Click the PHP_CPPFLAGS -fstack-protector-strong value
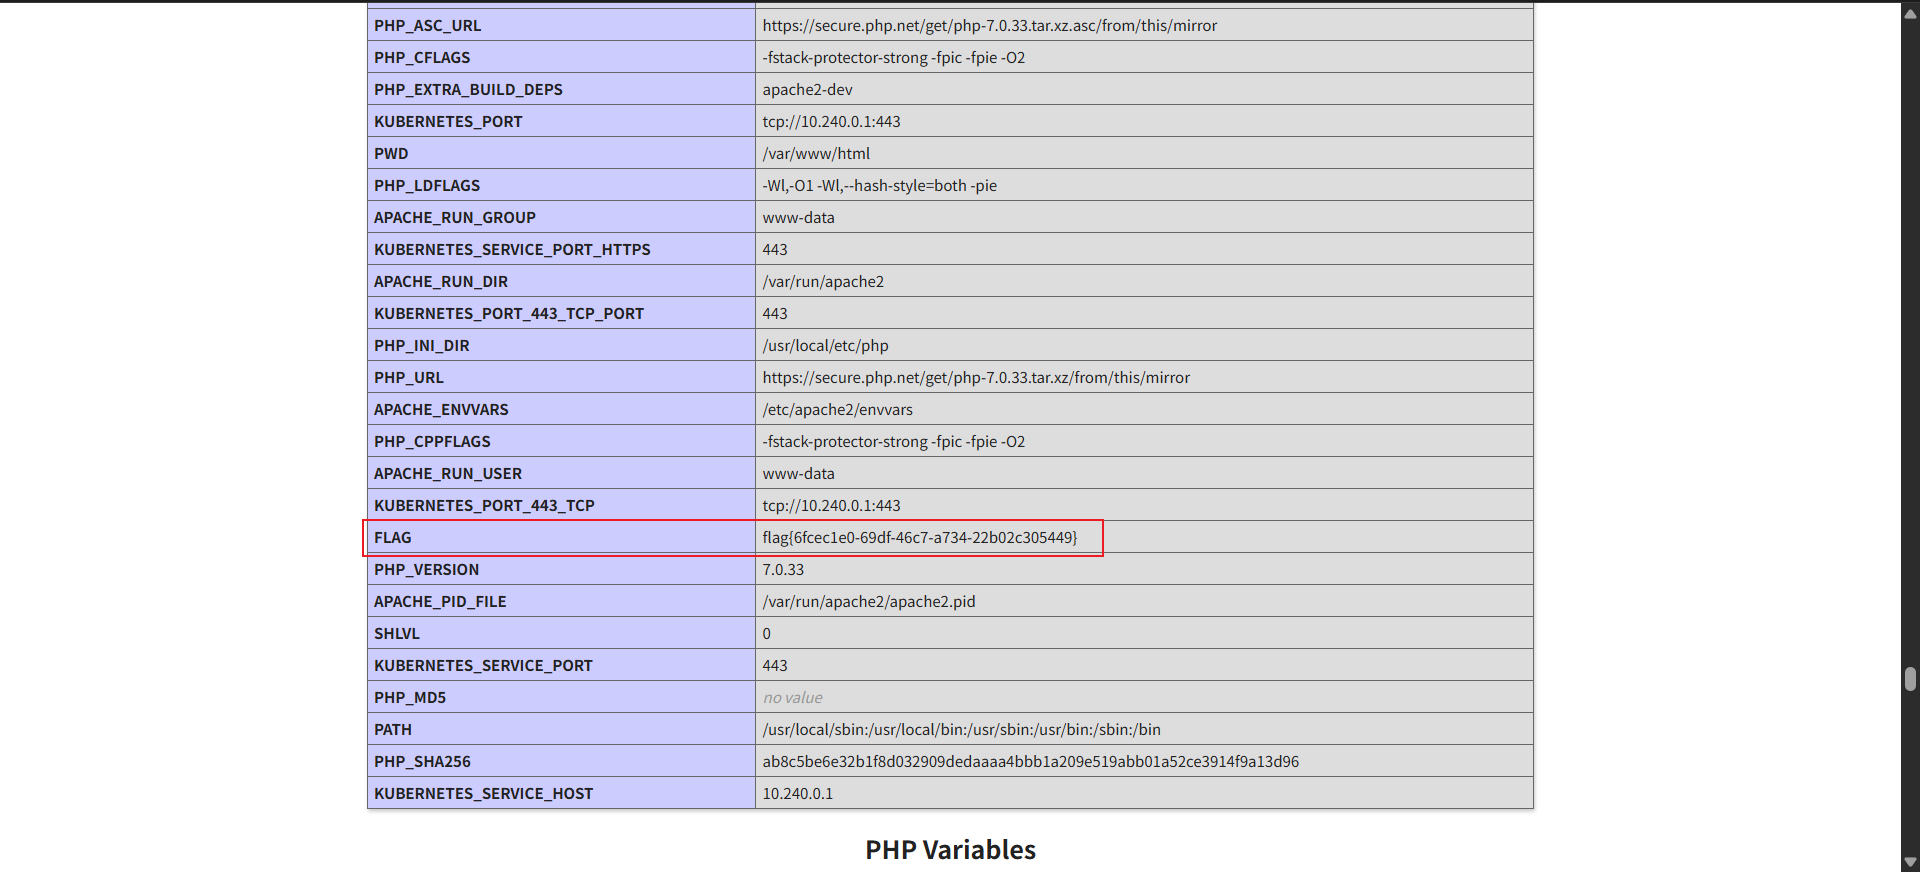The height and width of the screenshot is (872, 1920). (x=893, y=442)
